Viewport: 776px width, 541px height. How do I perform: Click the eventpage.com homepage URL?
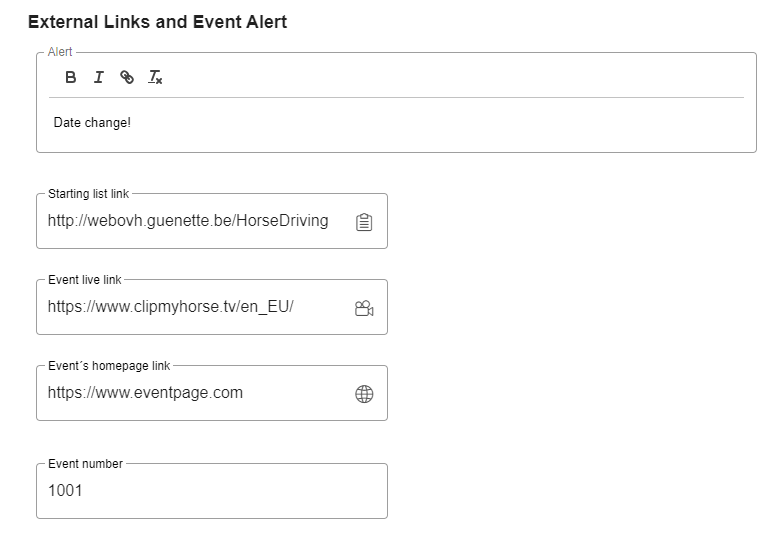coord(145,392)
